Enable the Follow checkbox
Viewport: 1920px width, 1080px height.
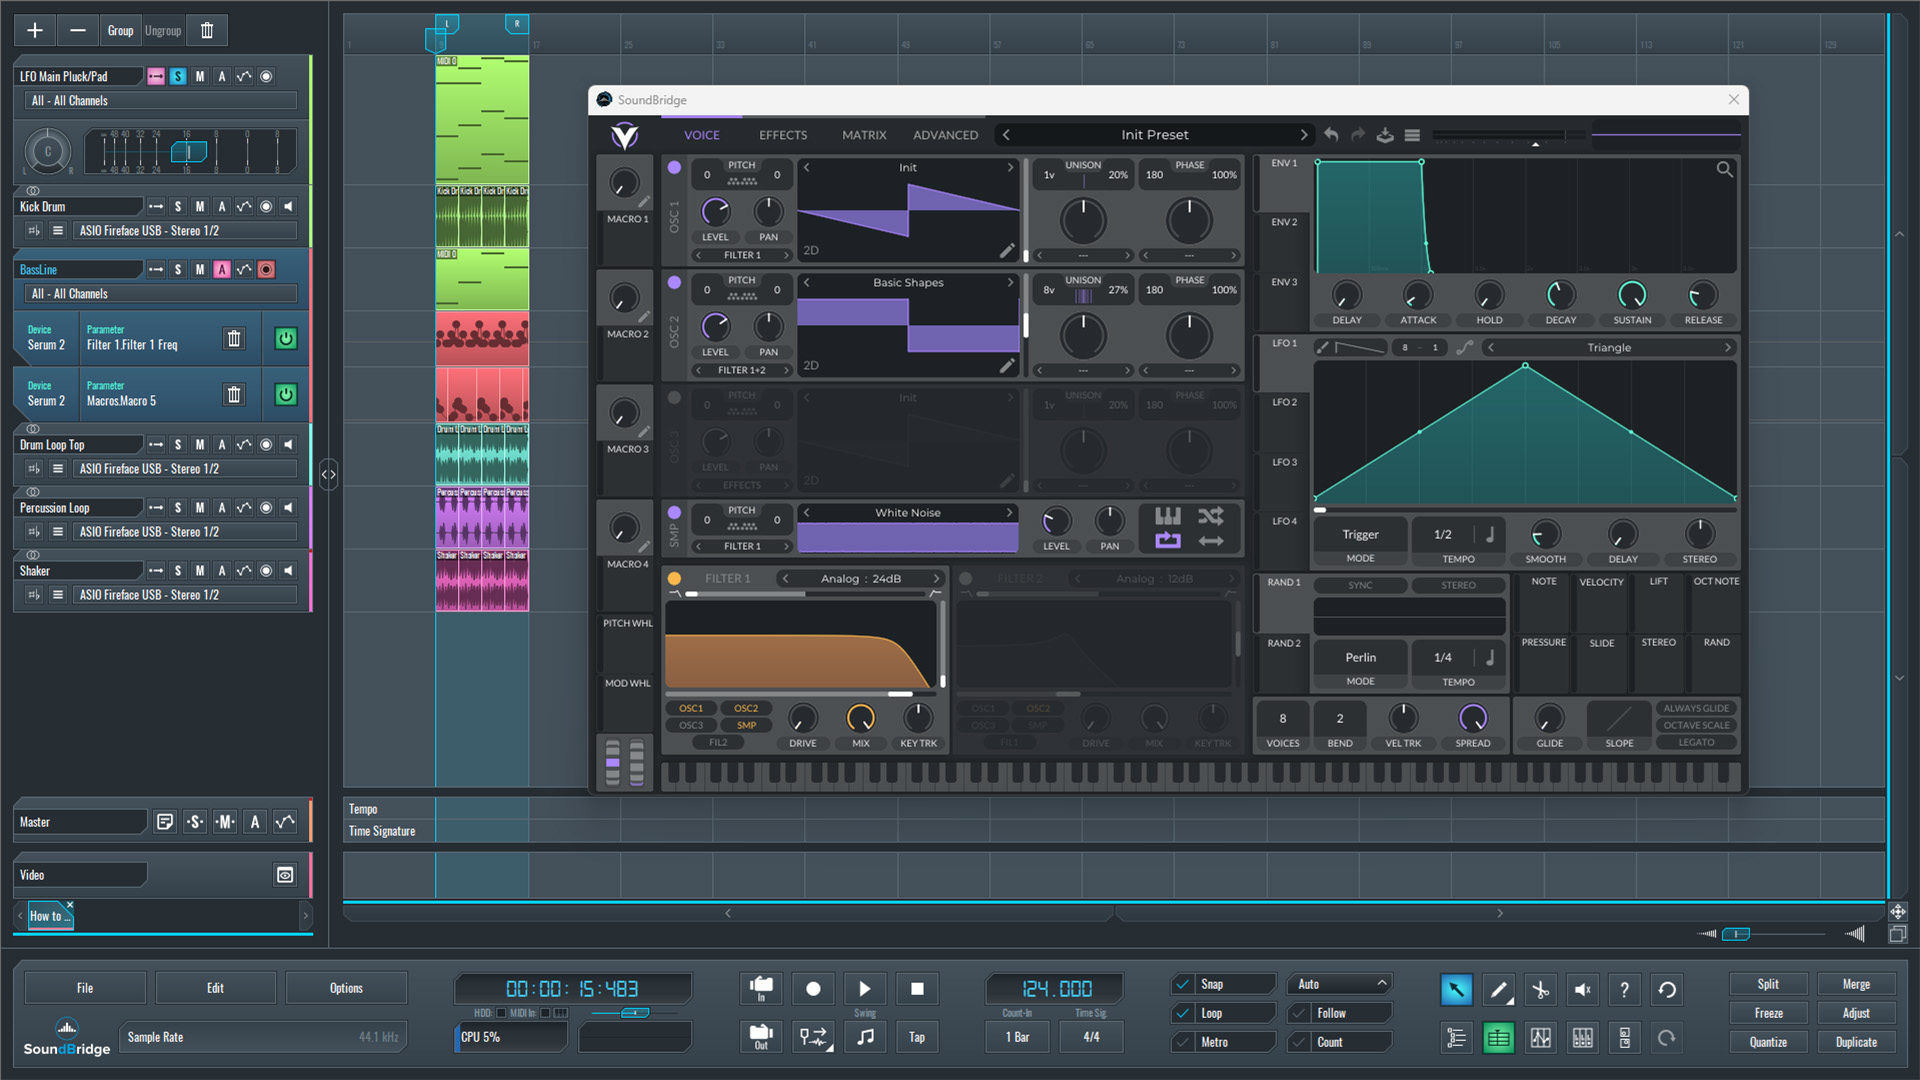click(1300, 1013)
